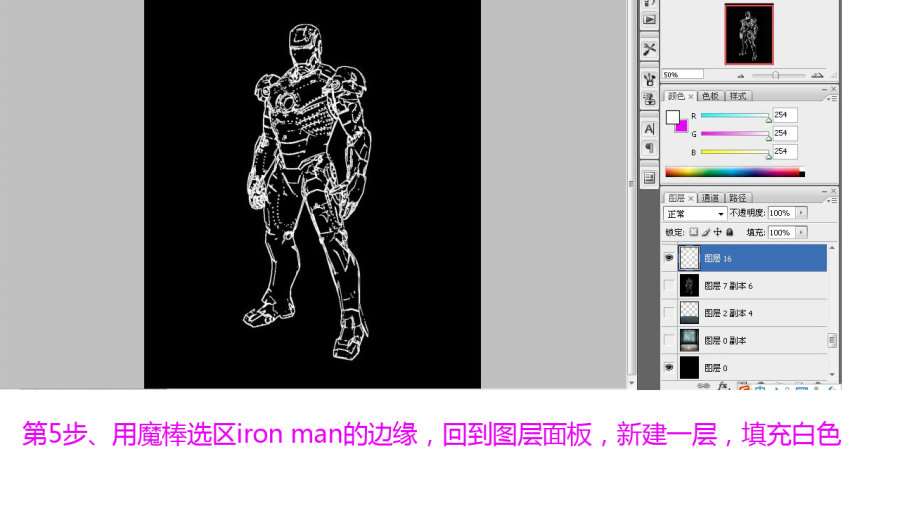Switch to the 样式 styles tab
The width and height of the screenshot is (900, 506).
click(x=738, y=96)
